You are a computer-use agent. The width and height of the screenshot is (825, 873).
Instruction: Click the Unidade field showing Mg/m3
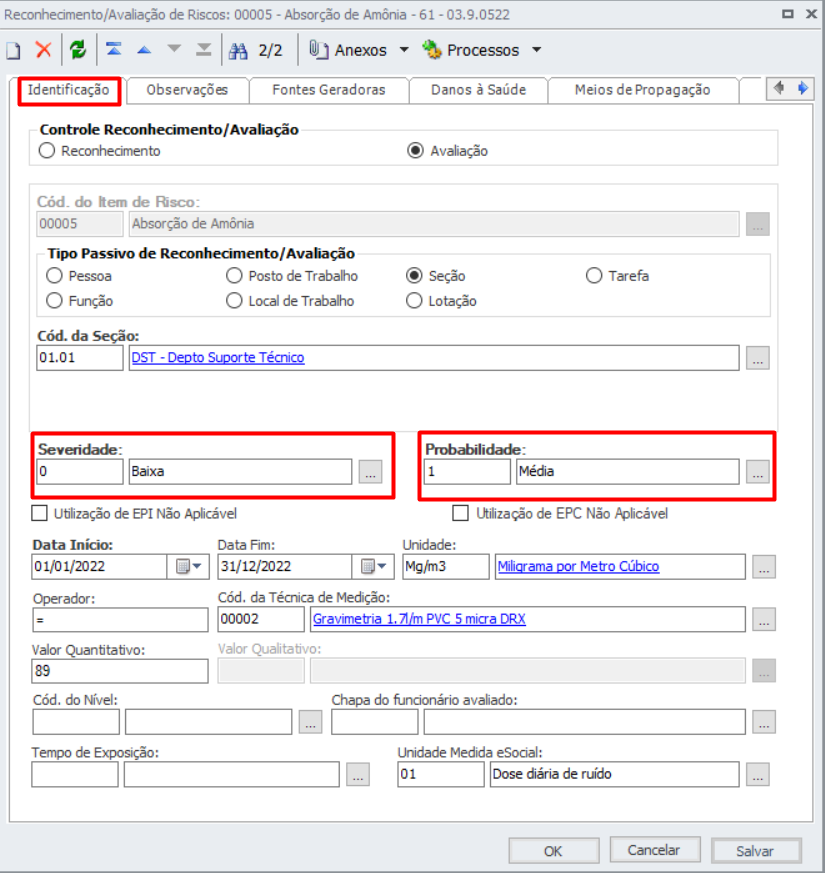(x=446, y=567)
